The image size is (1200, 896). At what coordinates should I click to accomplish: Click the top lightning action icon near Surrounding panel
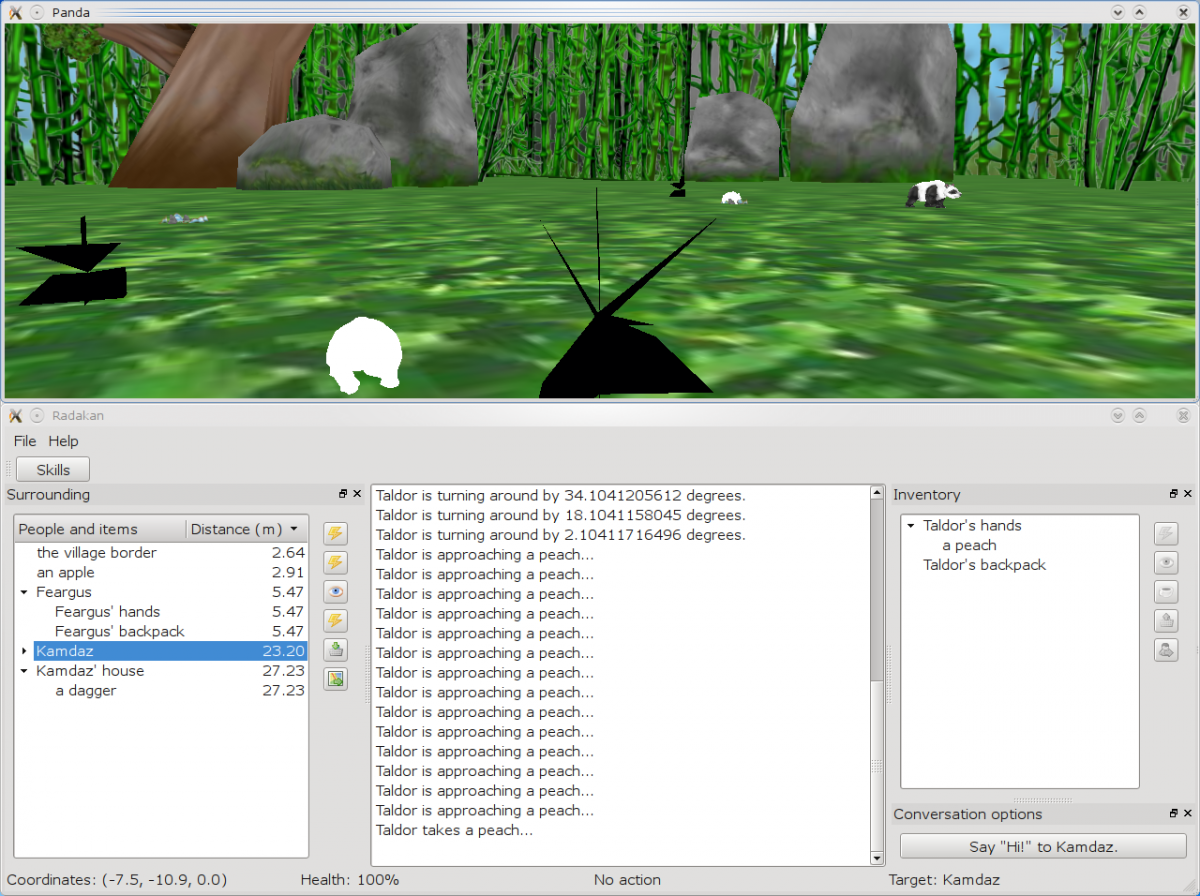tap(335, 533)
